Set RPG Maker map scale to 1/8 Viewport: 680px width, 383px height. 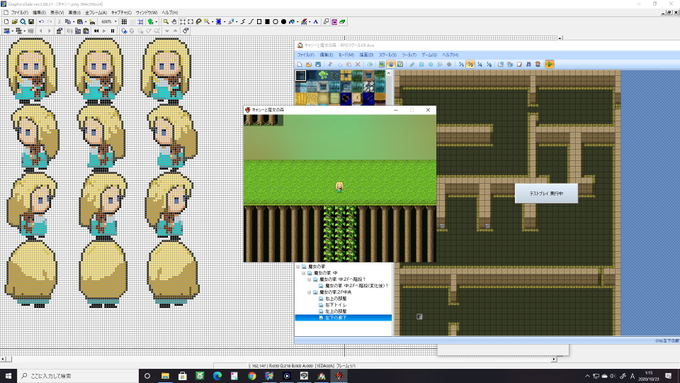[x=489, y=64]
